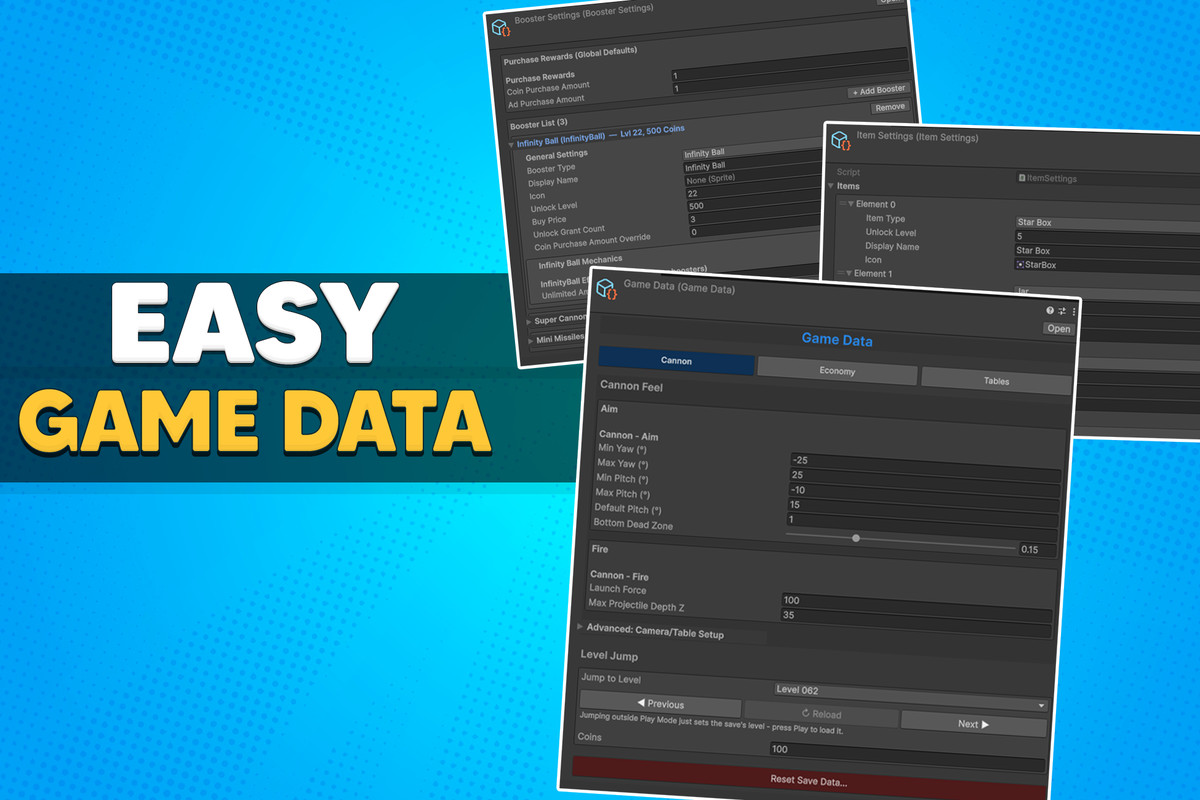This screenshot has height=800, width=1200.
Task: Collapse the Infinity Ball booster foldout
Action: pyautogui.click(x=511, y=143)
